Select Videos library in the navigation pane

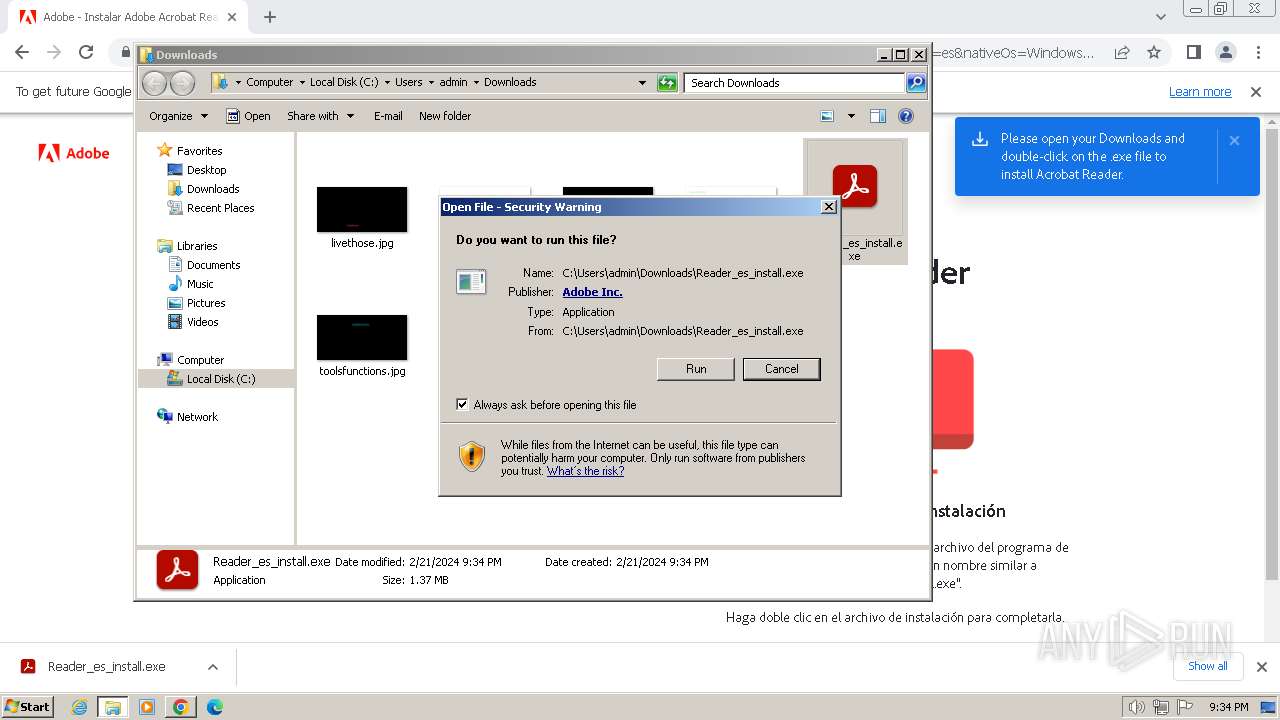pos(193,322)
